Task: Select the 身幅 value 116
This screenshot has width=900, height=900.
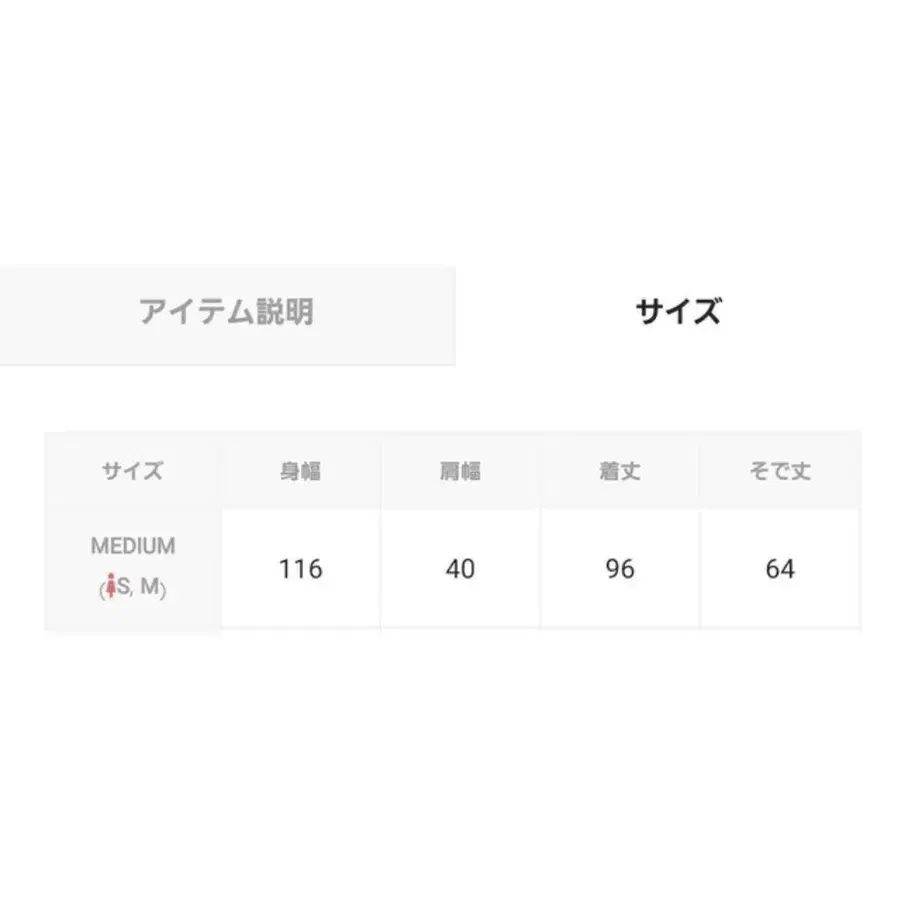Action: click(x=300, y=568)
